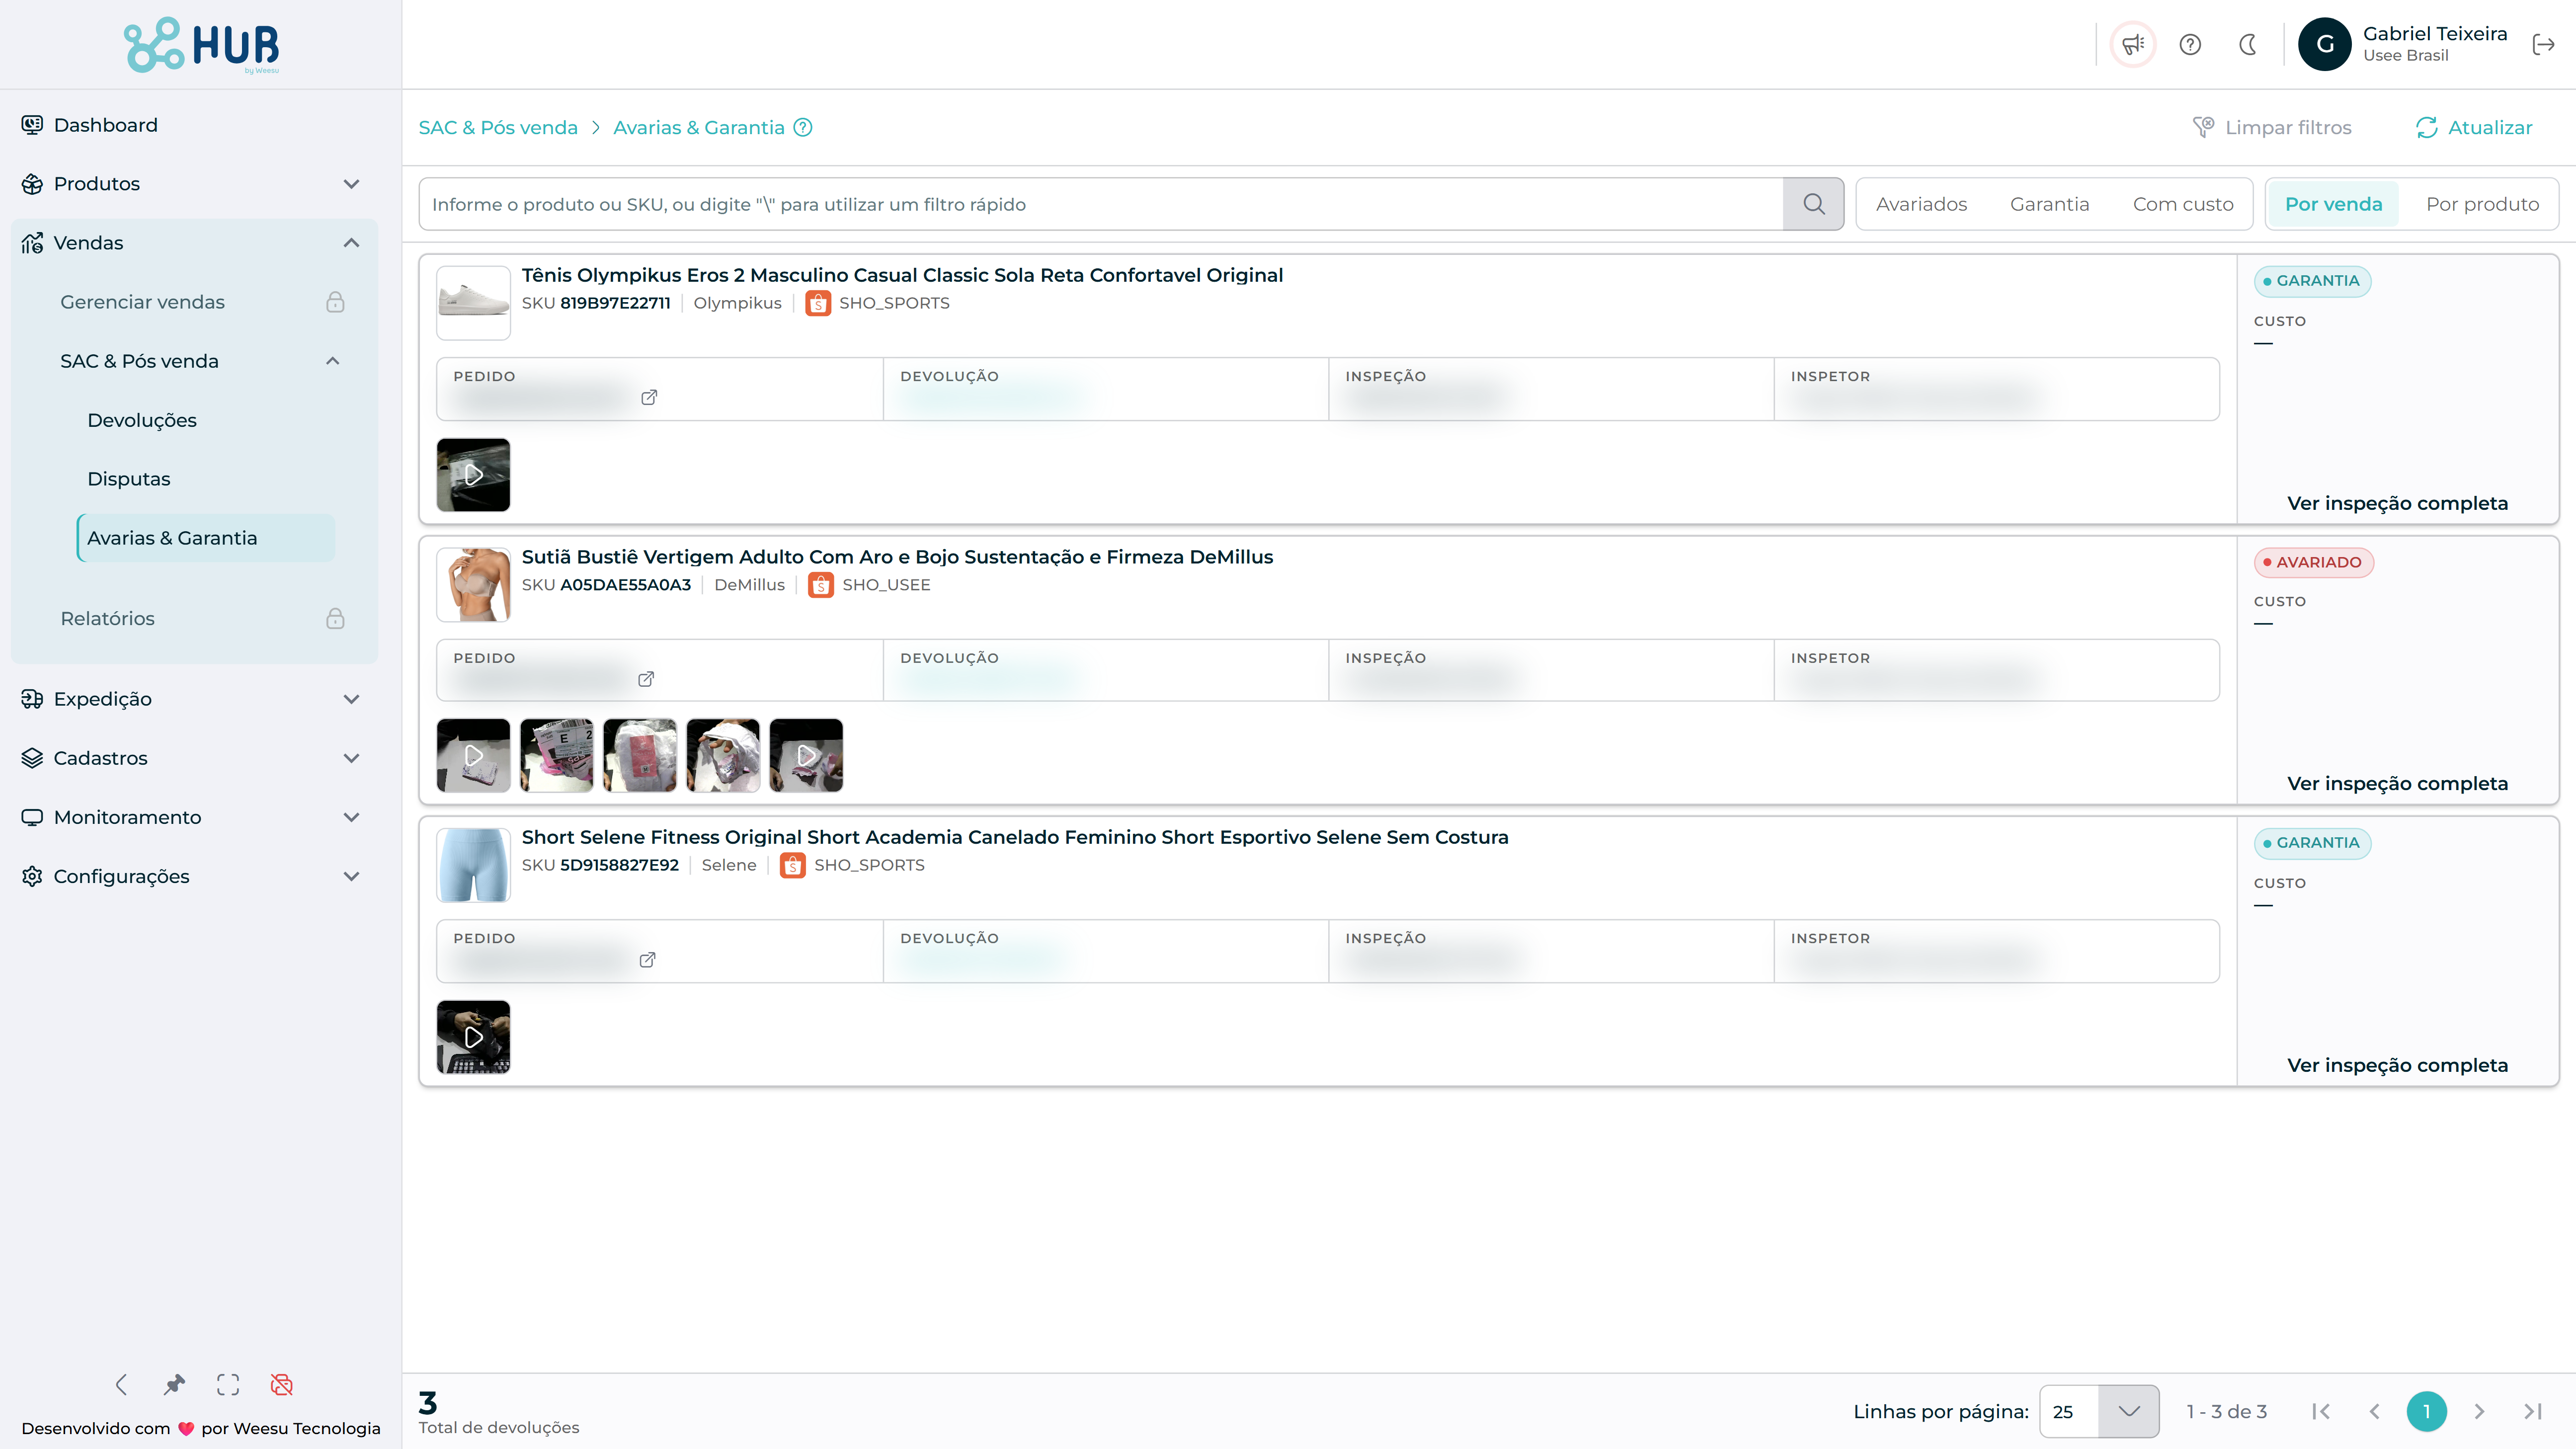The image size is (2576, 1449).
Task: Switch to Por produto view
Action: pos(2482,204)
